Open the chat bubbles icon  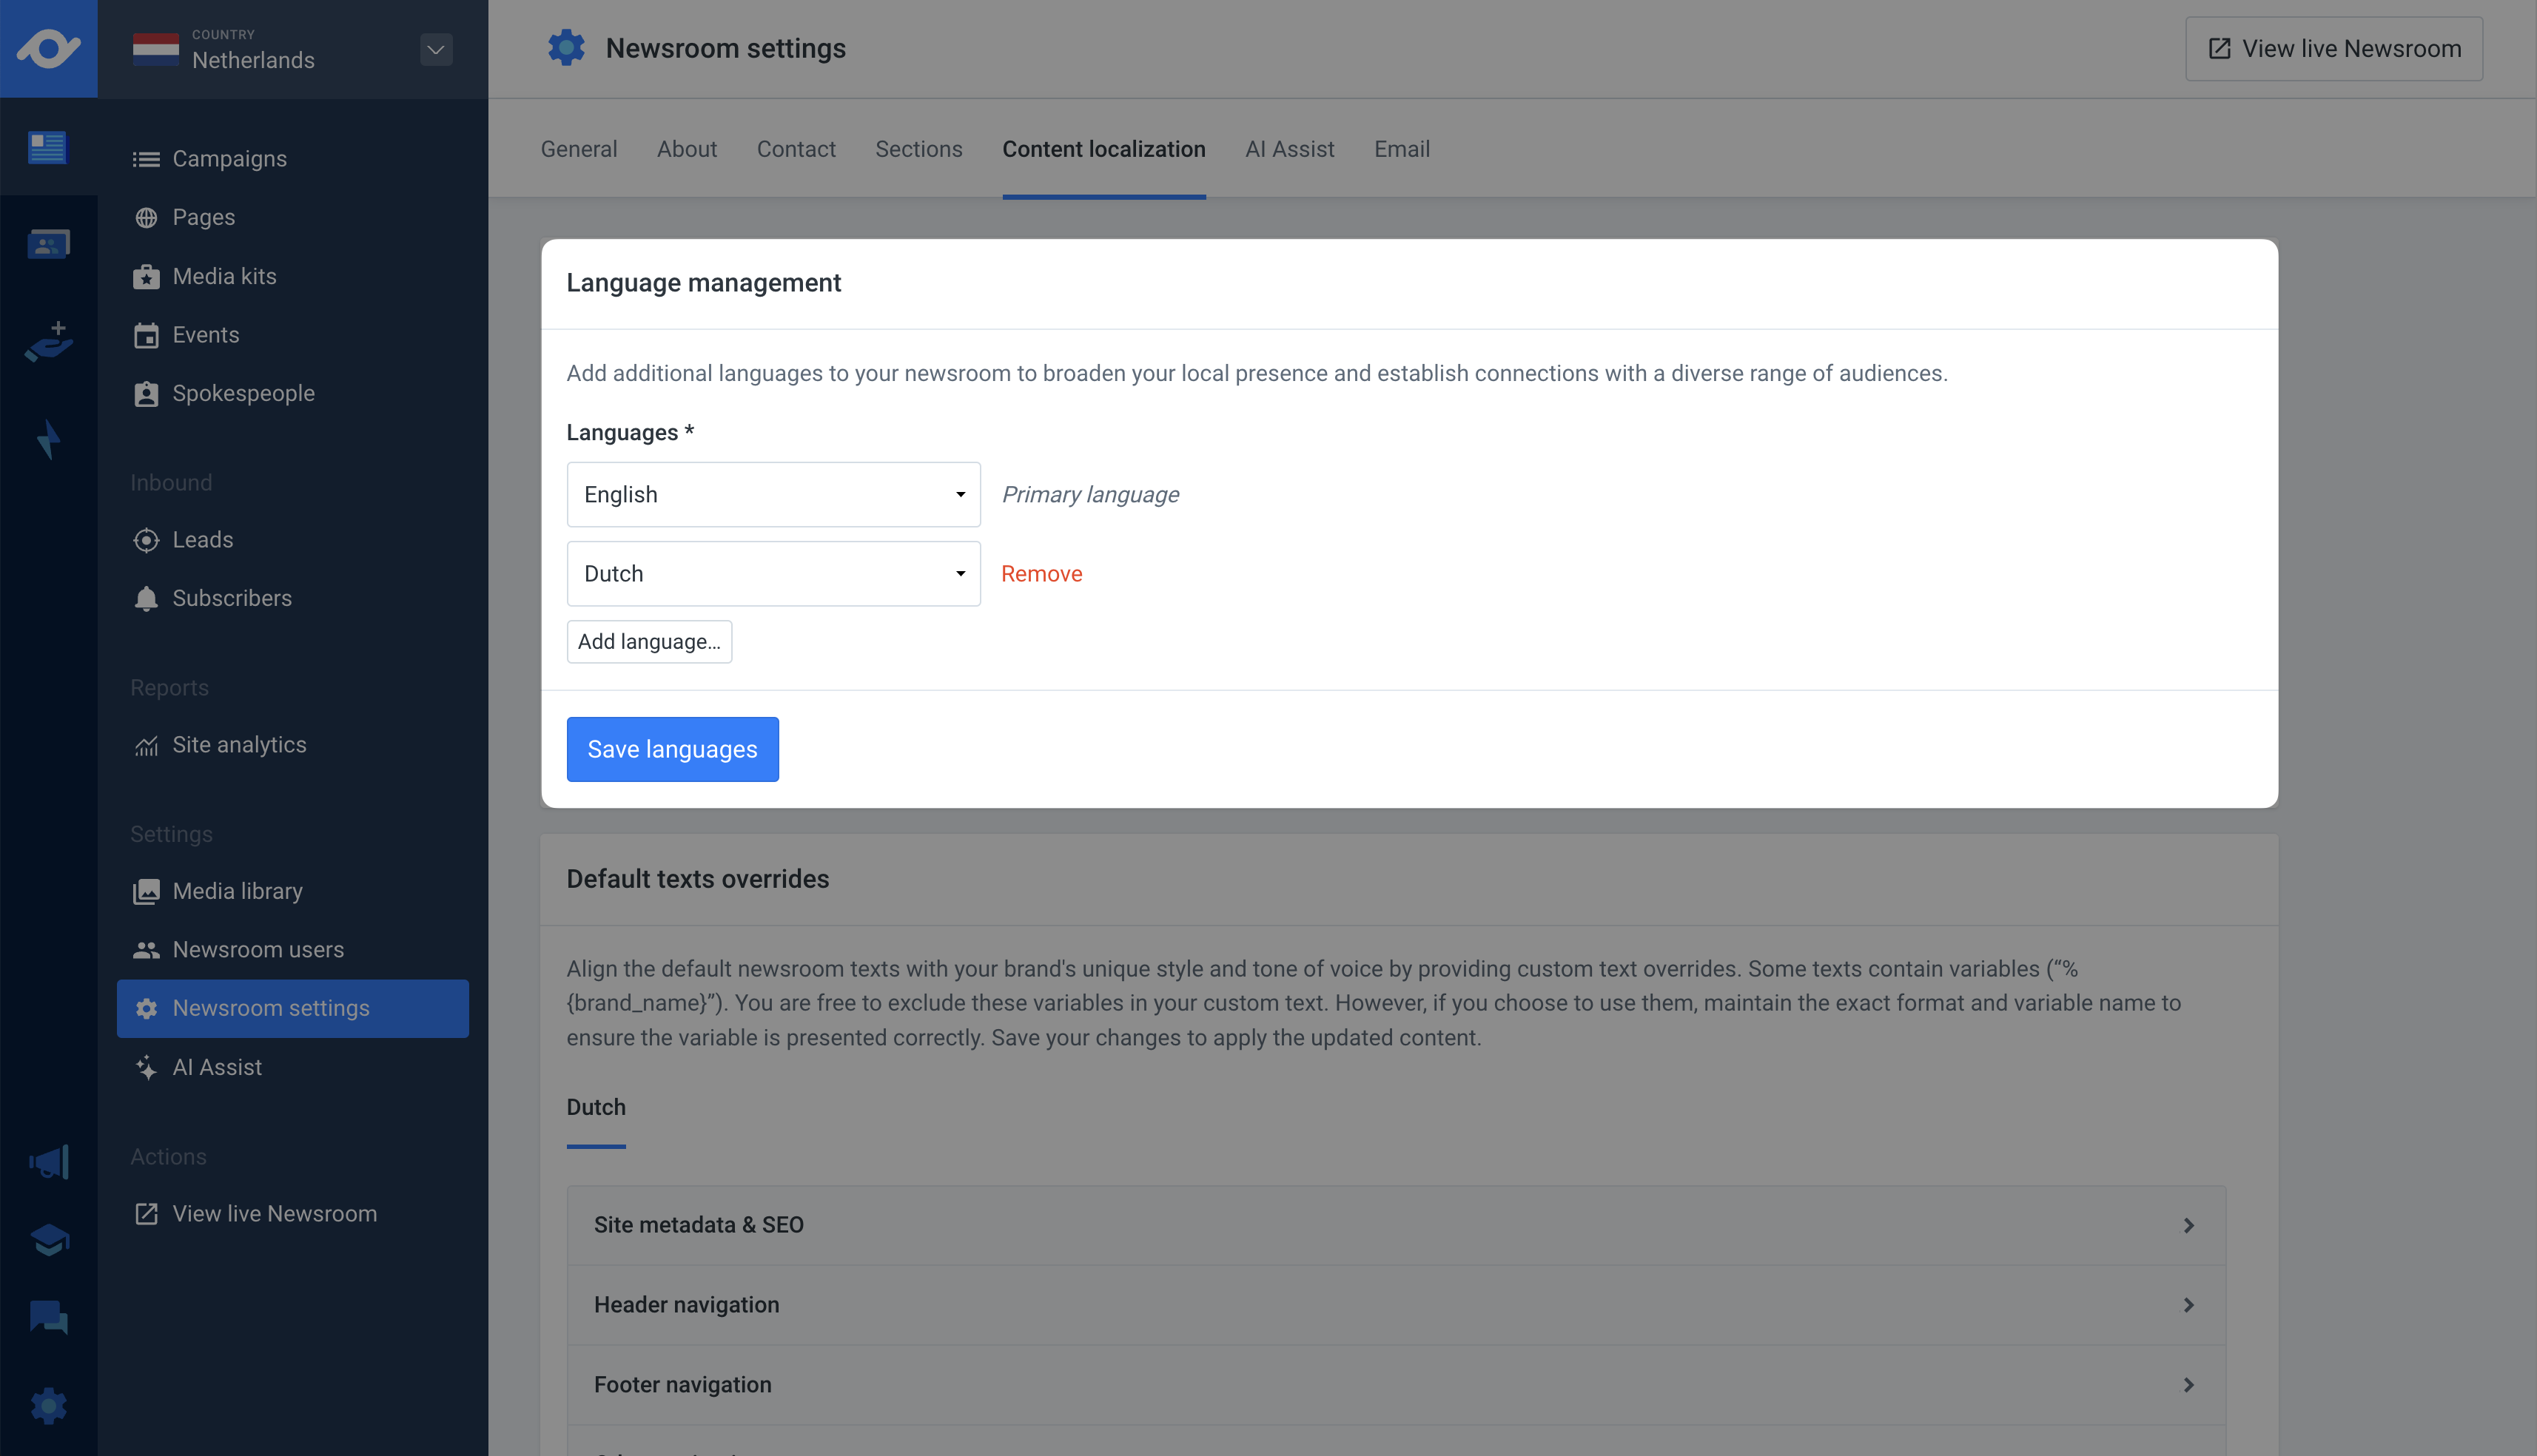click(47, 1317)
